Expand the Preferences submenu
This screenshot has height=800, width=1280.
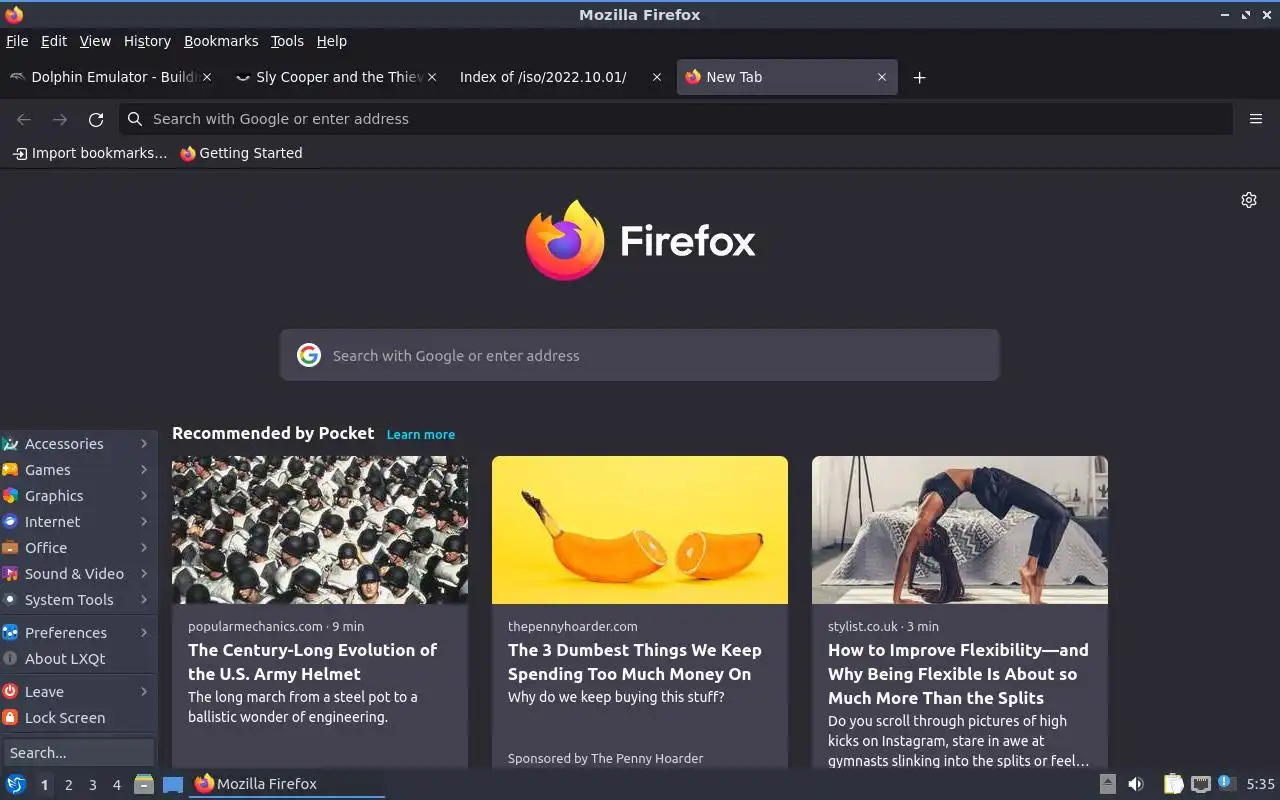point(78,633)
